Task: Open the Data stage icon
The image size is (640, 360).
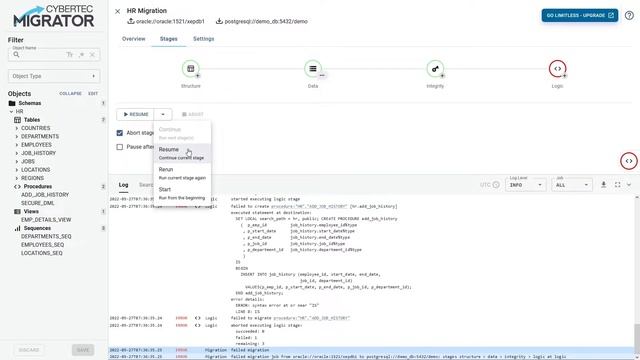Action: pos(313,69)
